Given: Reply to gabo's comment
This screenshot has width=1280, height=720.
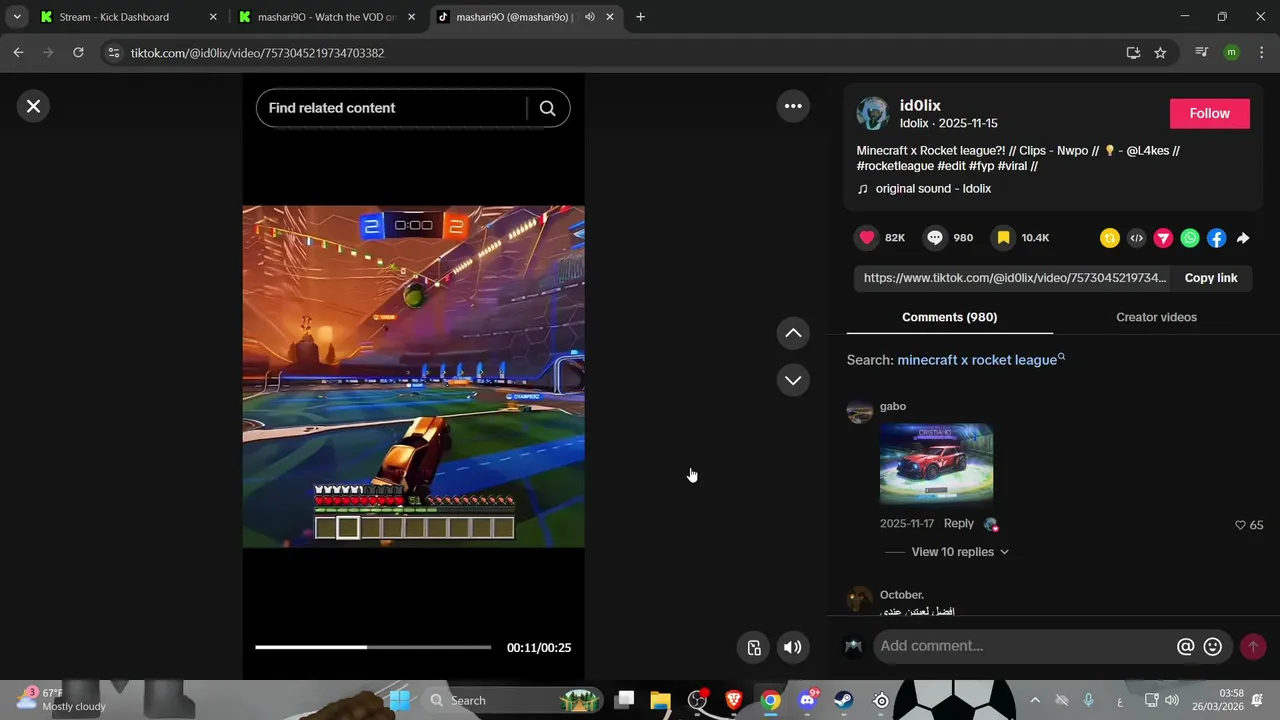Looking at the screenshot, I should pyautogui.click(x=958, y=523).
